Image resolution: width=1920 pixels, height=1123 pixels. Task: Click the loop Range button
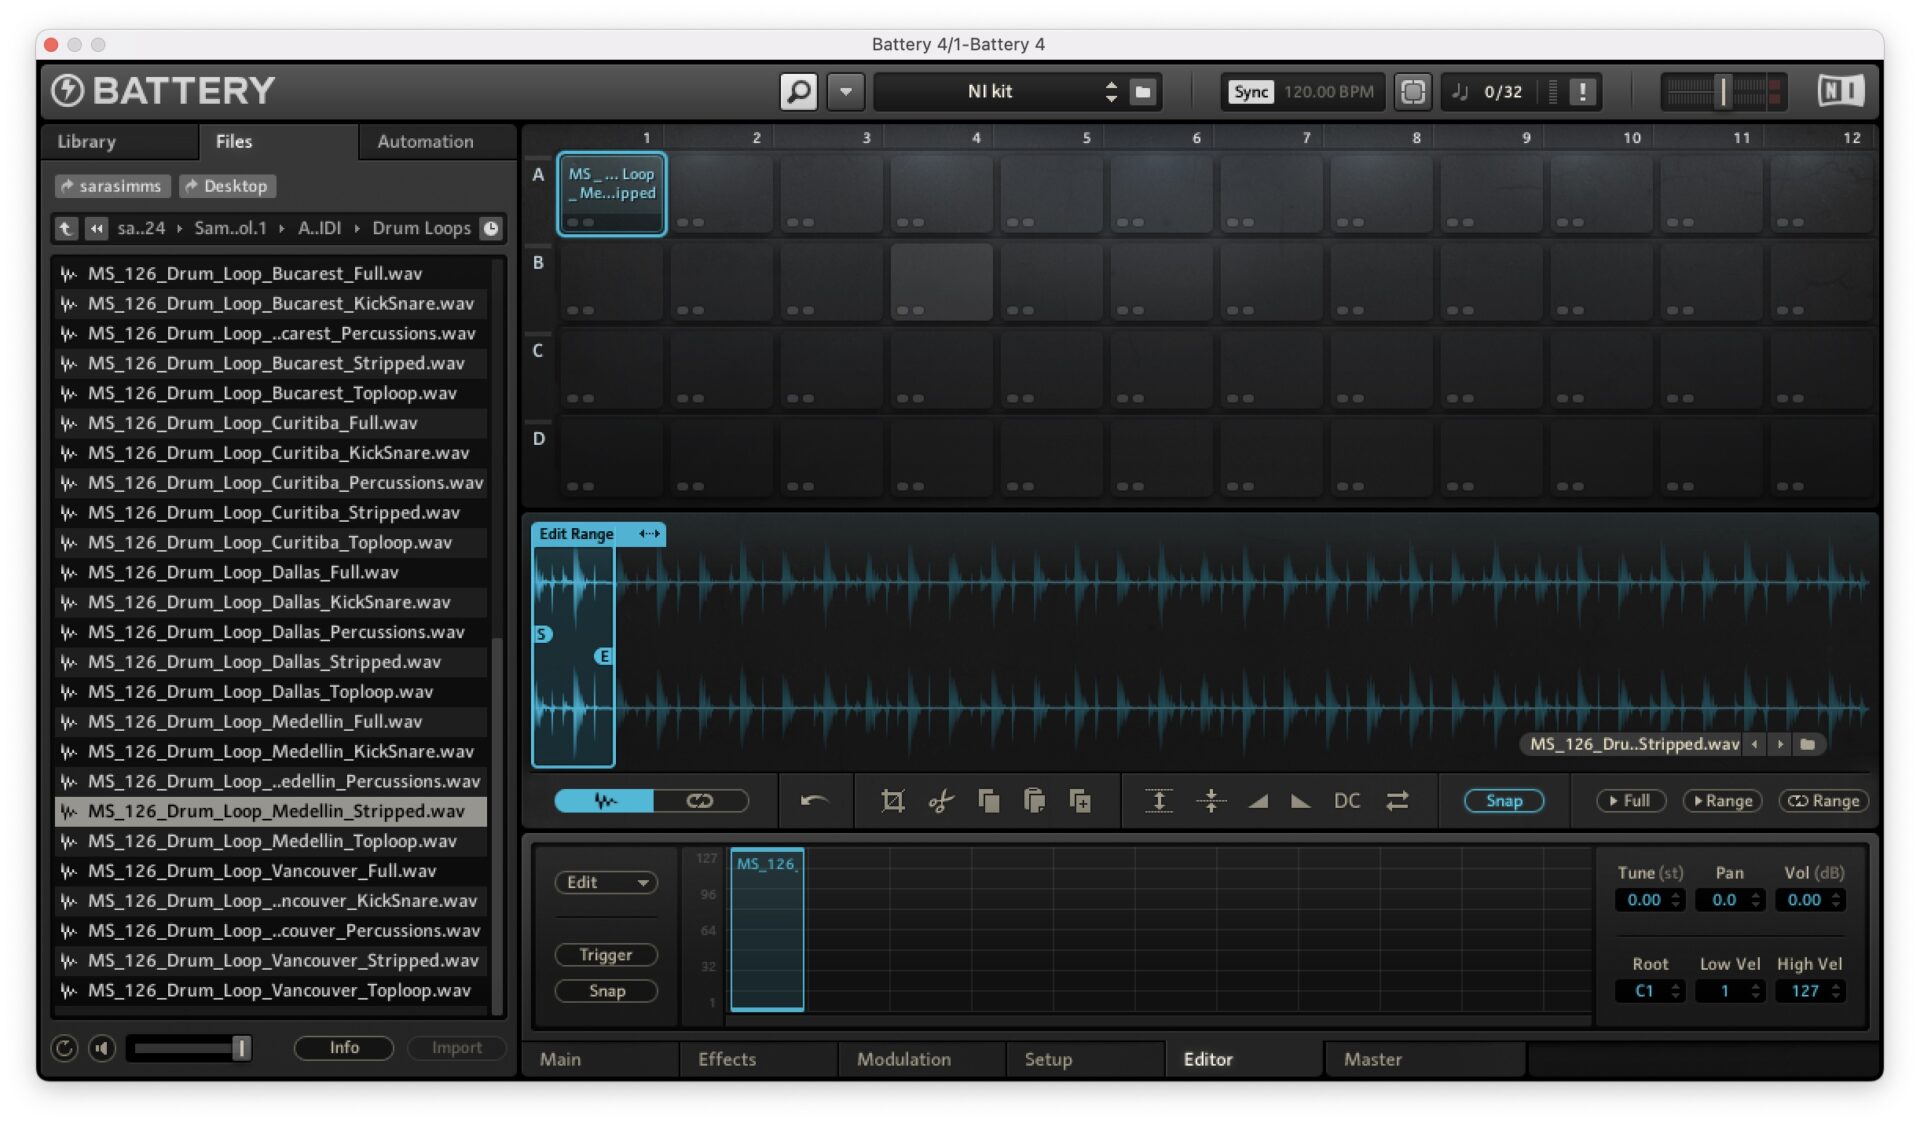point(1823,801)
